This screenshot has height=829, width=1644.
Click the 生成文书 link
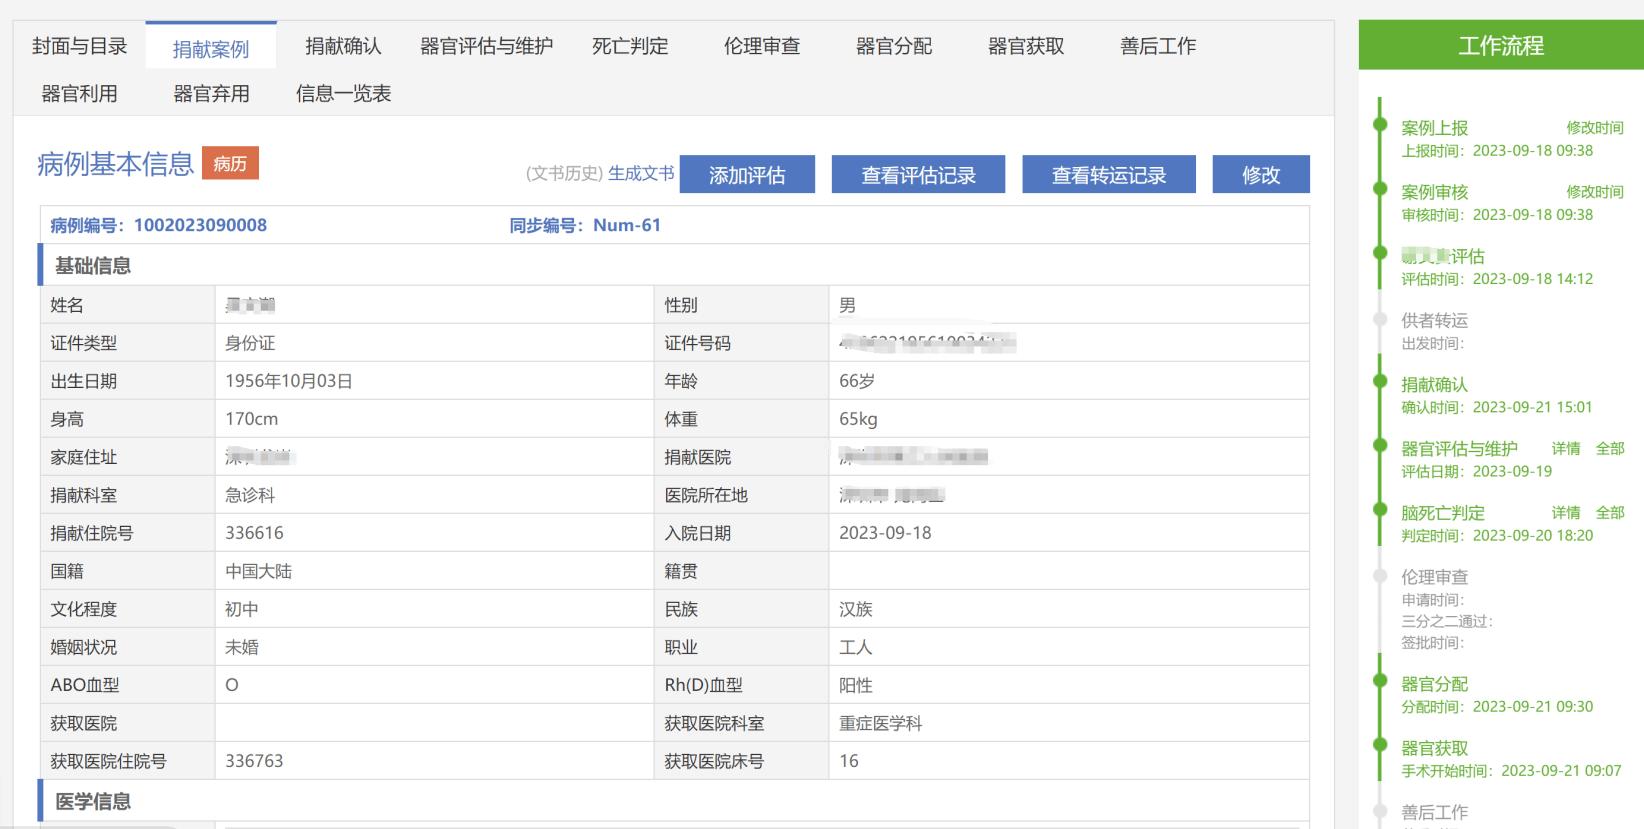[641, 174]
